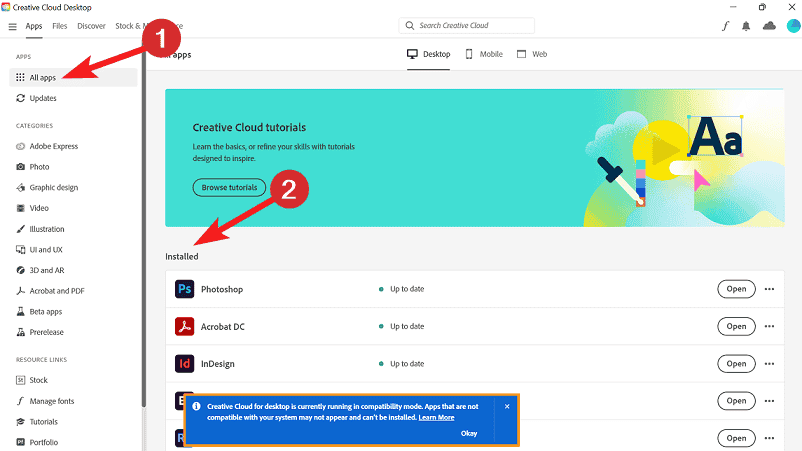Open Acrobat DC with its Open button
This screenshot has width=802, height=451.
737,326
